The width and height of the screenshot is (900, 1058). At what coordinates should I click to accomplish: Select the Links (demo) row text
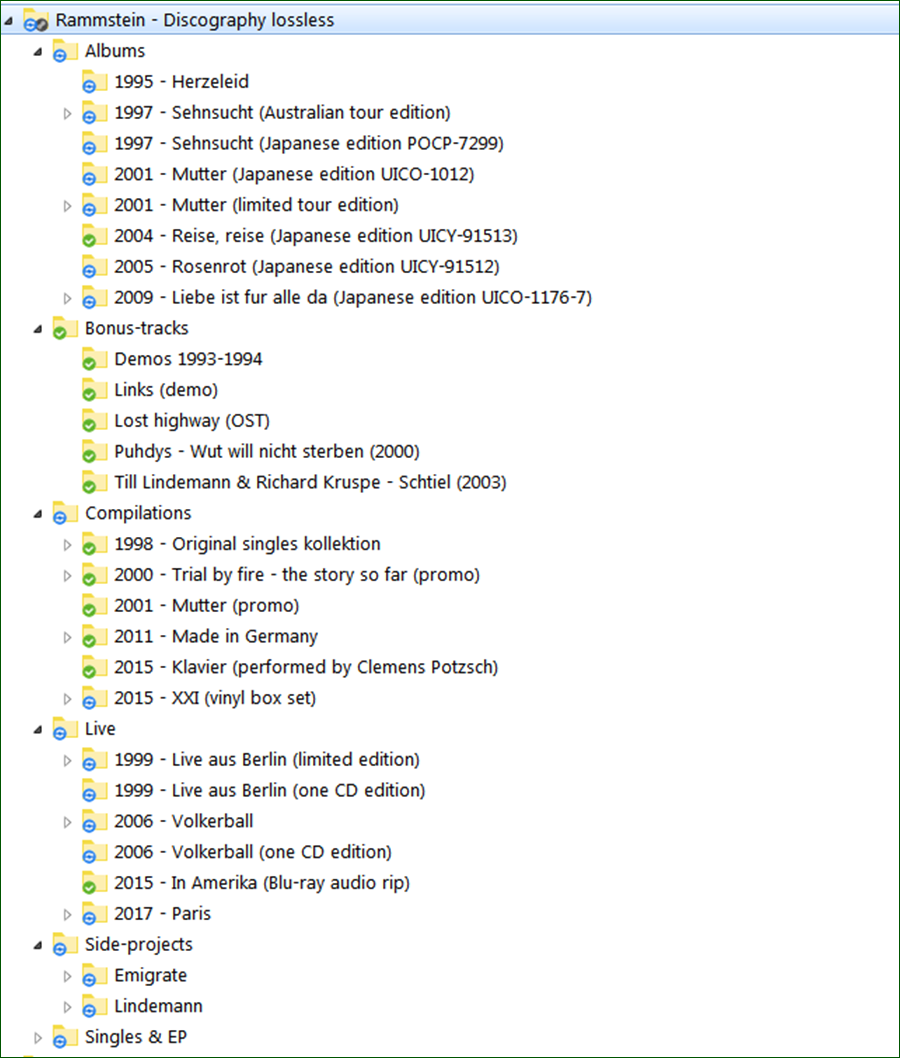[x=166, y=390]
